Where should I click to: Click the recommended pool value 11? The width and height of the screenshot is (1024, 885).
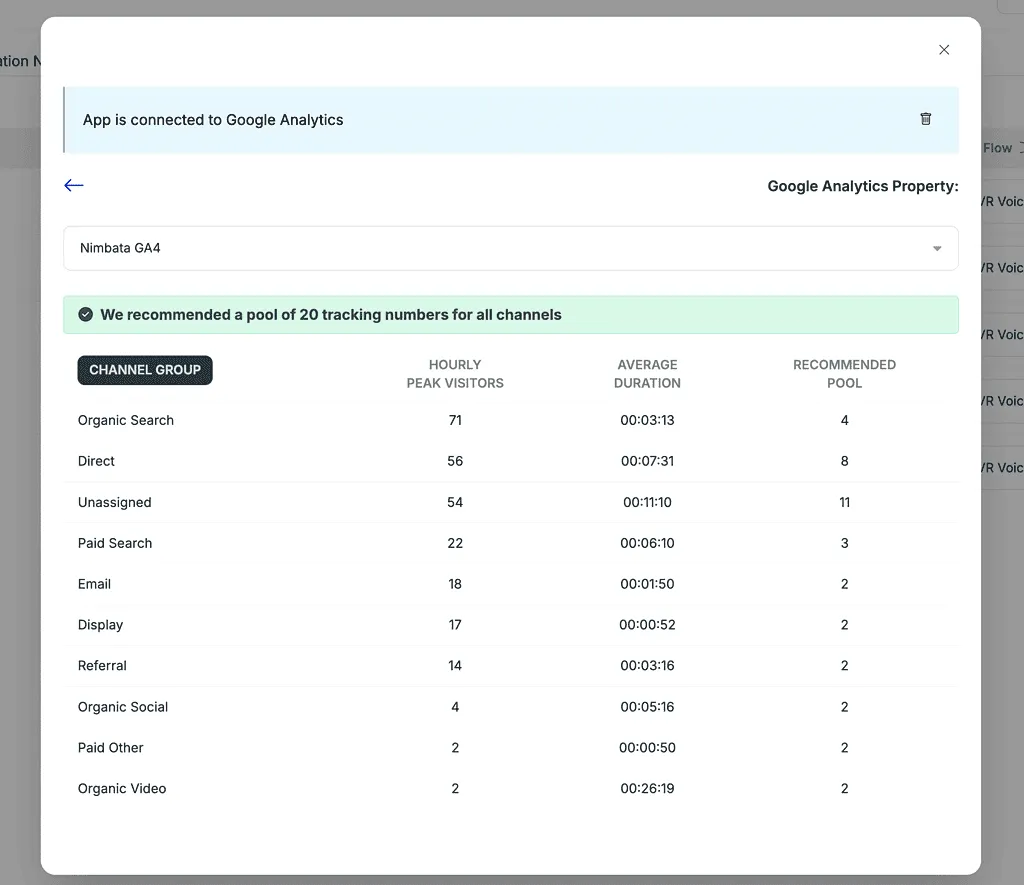pos(844,502)
